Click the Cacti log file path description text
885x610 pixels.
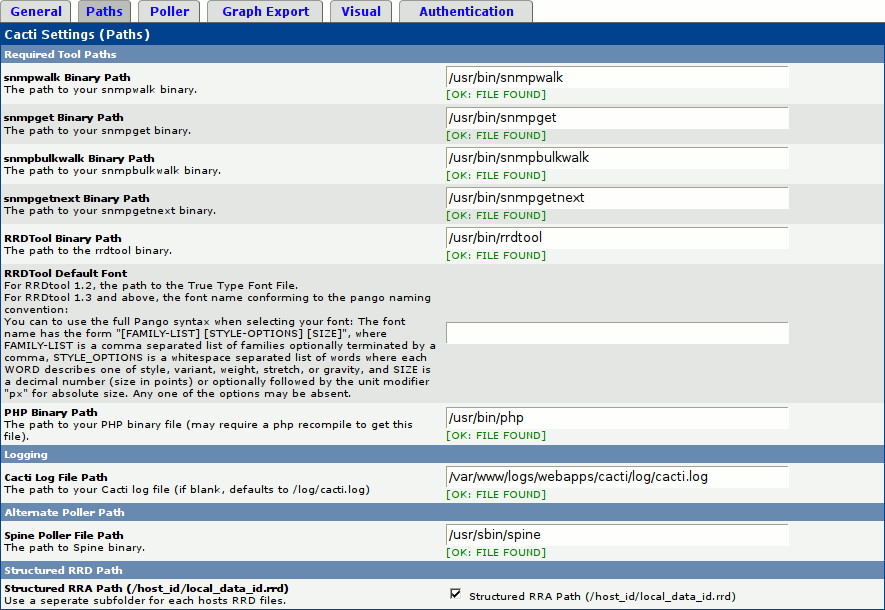click(x=187, y=489)
